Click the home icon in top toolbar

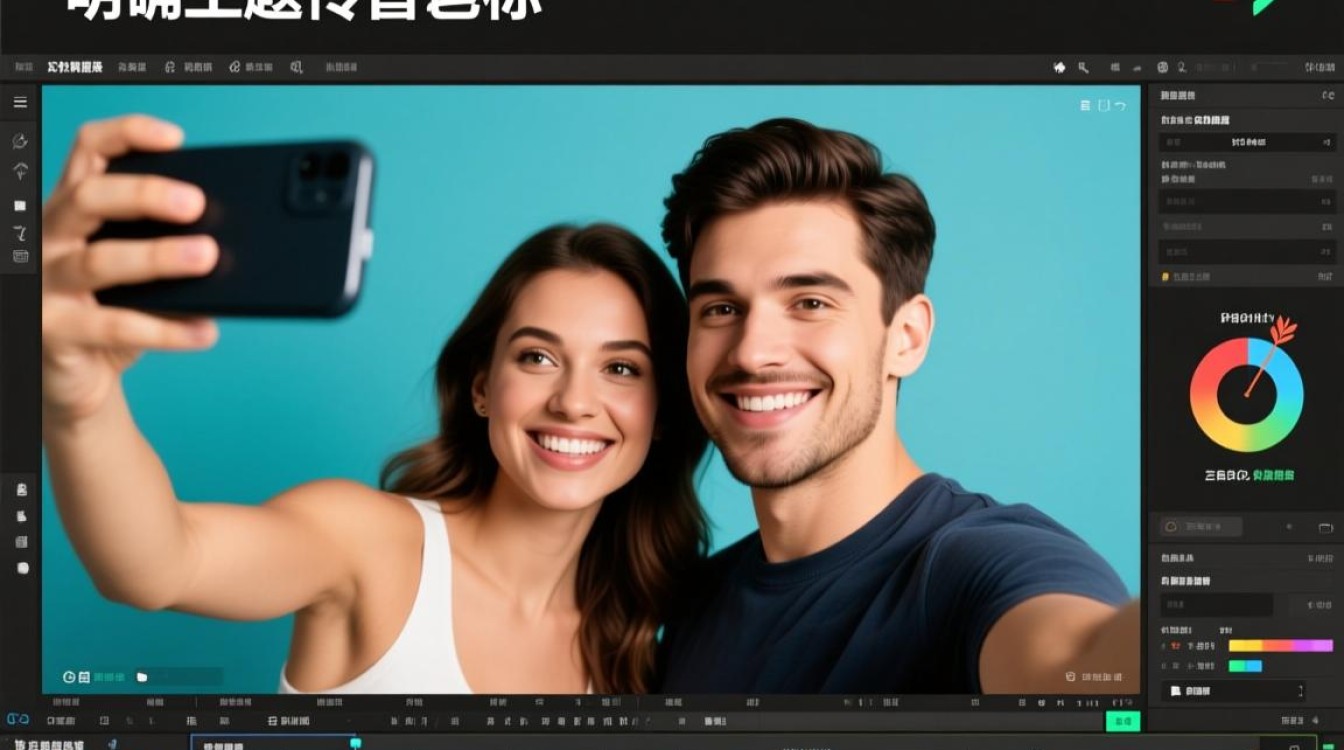pos(1060,68)
